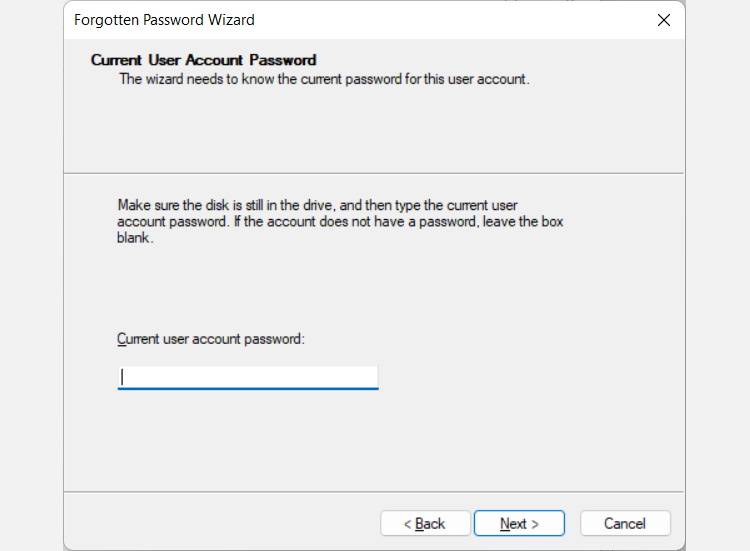
Task: Click the "Current user account password:" label
Action: (x=210, y=339)
